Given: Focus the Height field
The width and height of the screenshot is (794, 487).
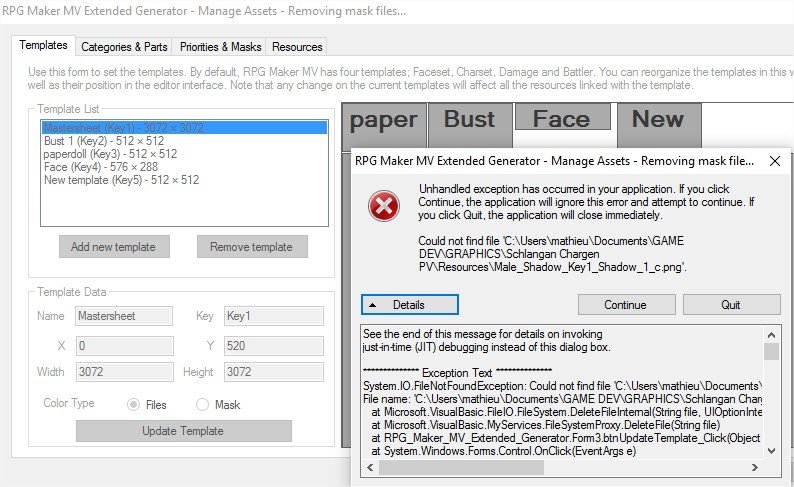Looking at the screenshot, I should tap(273, 372).
